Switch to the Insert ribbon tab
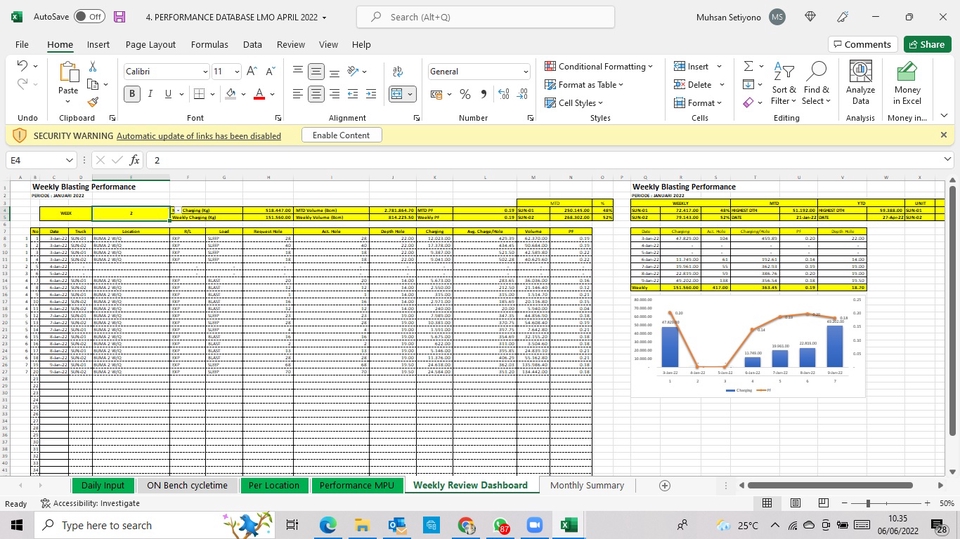960x539 pixels. [98, 45]
